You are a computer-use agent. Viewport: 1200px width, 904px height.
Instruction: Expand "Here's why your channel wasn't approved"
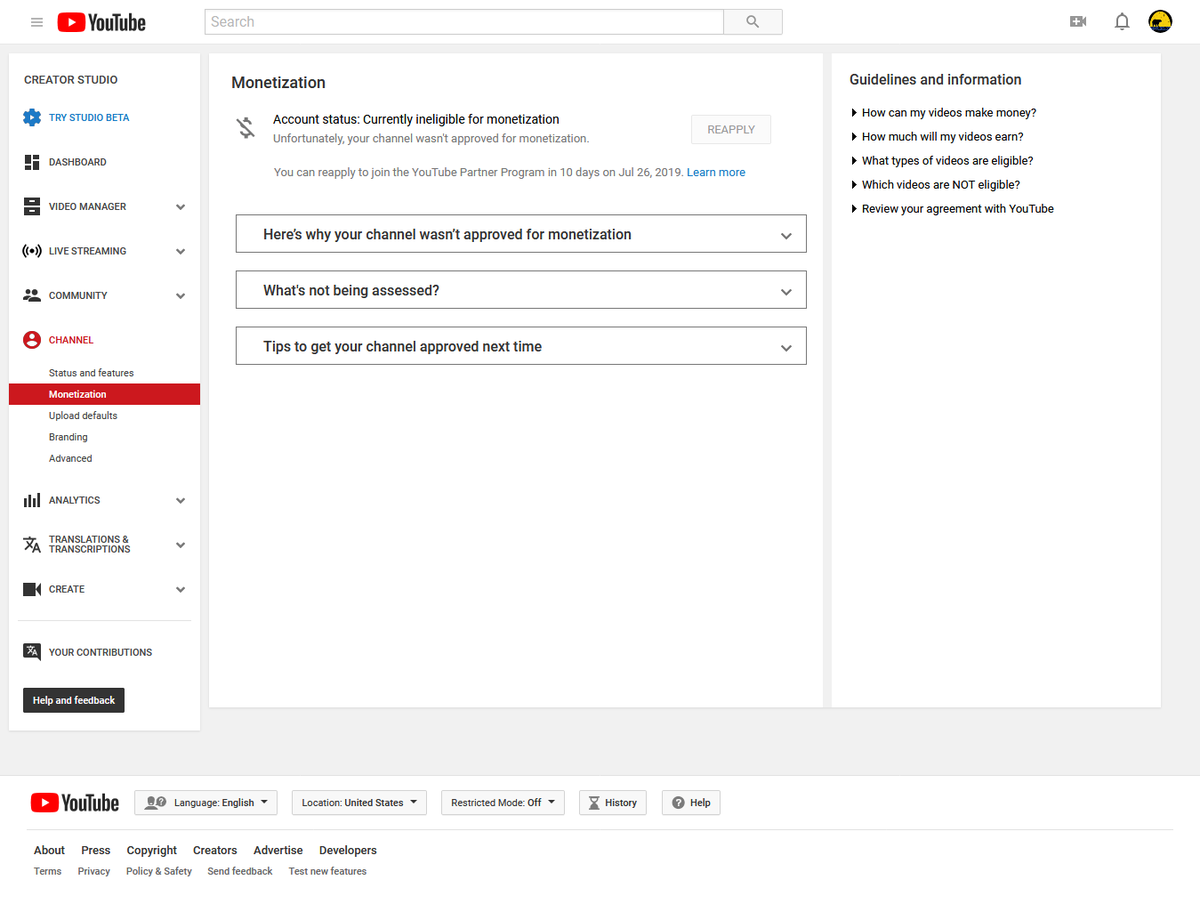521,234
